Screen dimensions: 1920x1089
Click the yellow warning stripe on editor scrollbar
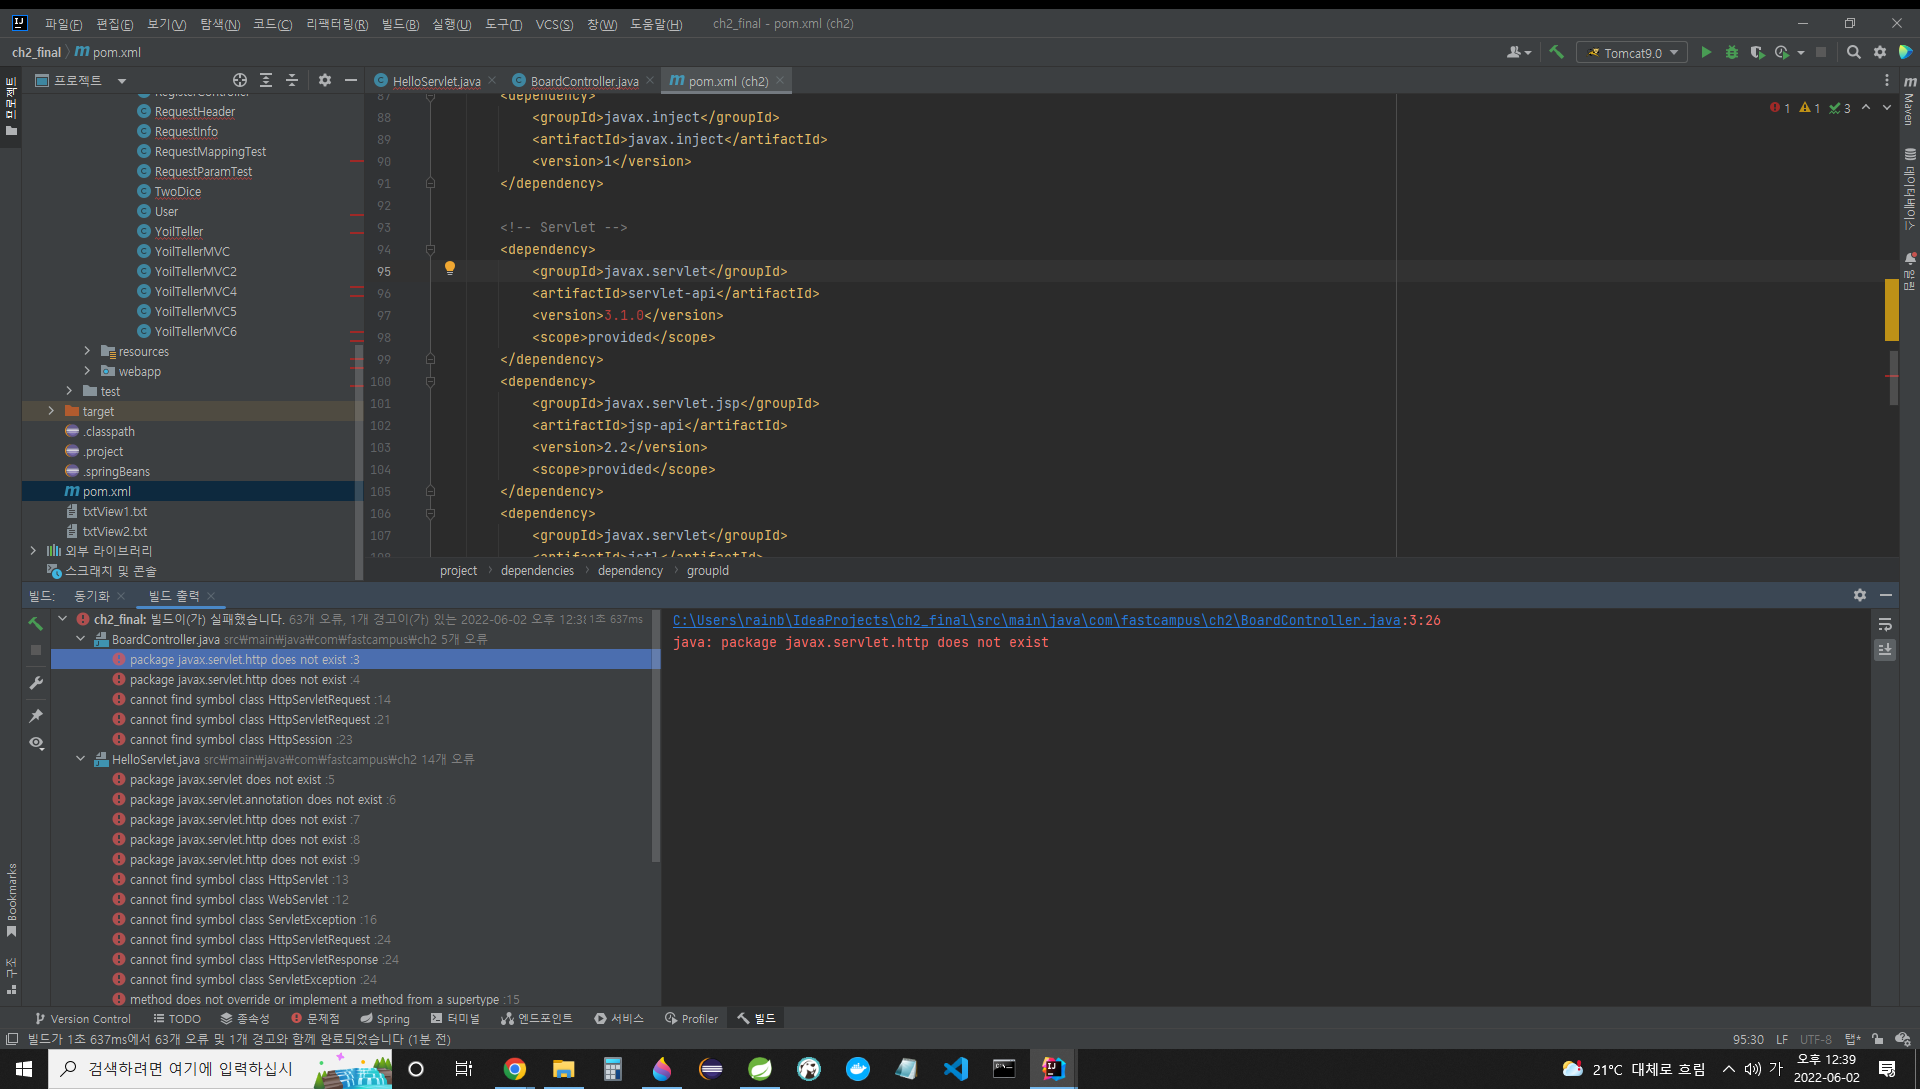click(1891, 310)
